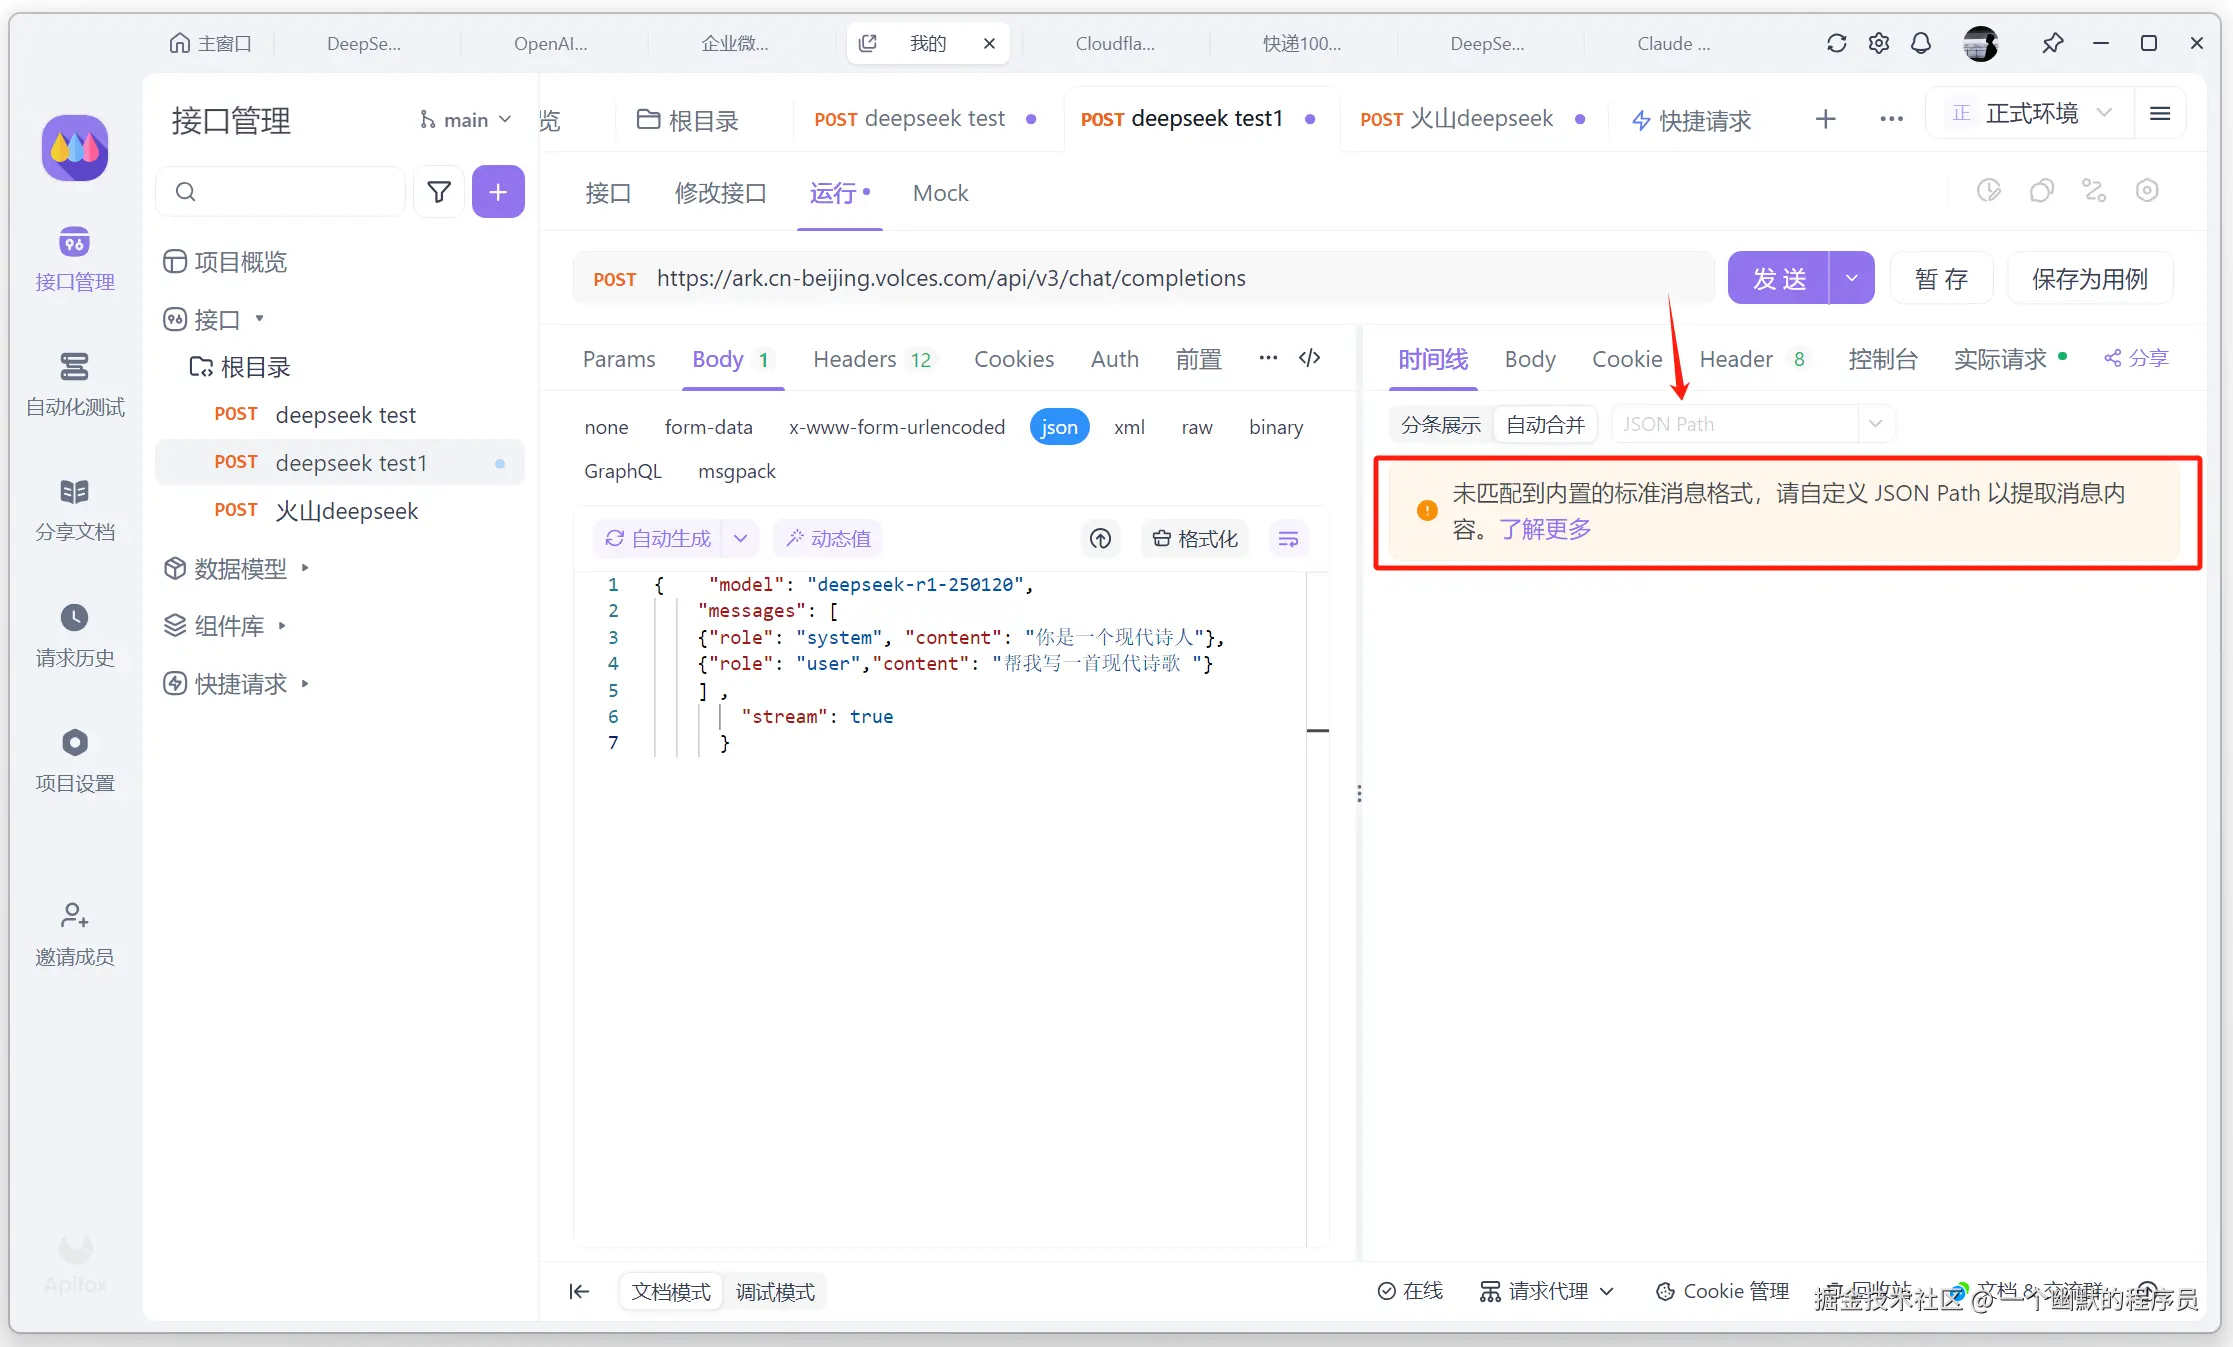The height and width of the screenshot is (1347, 2233).
Task: Select the raw body type
Action: [1196, 427]
